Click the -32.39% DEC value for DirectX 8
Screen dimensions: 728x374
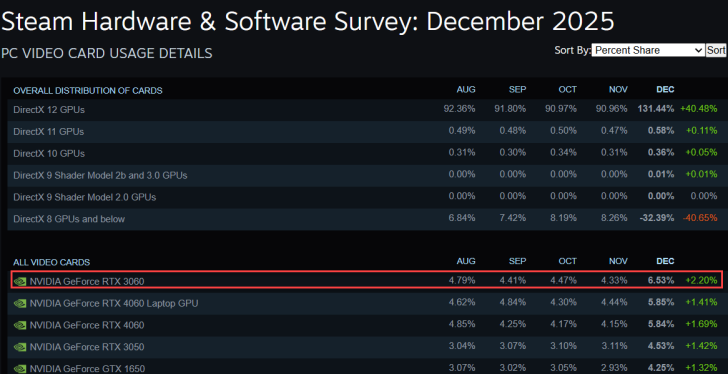coord(657,218)
